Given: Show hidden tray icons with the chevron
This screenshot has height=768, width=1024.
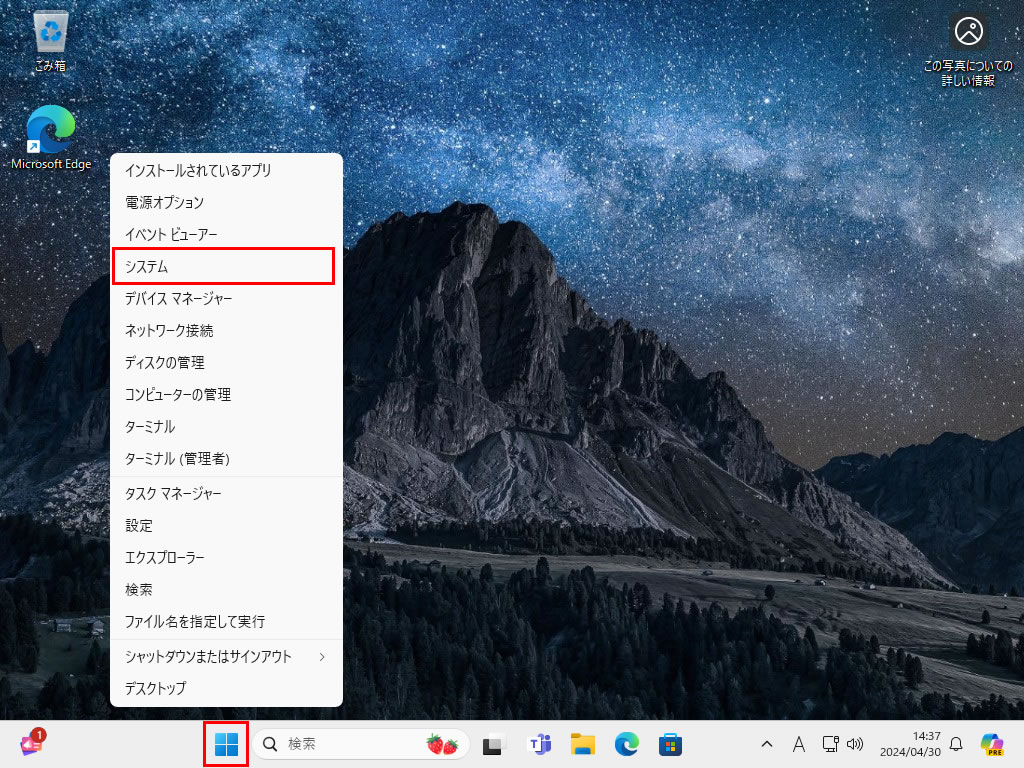Looking at the screenshot, I should point(766,744).
